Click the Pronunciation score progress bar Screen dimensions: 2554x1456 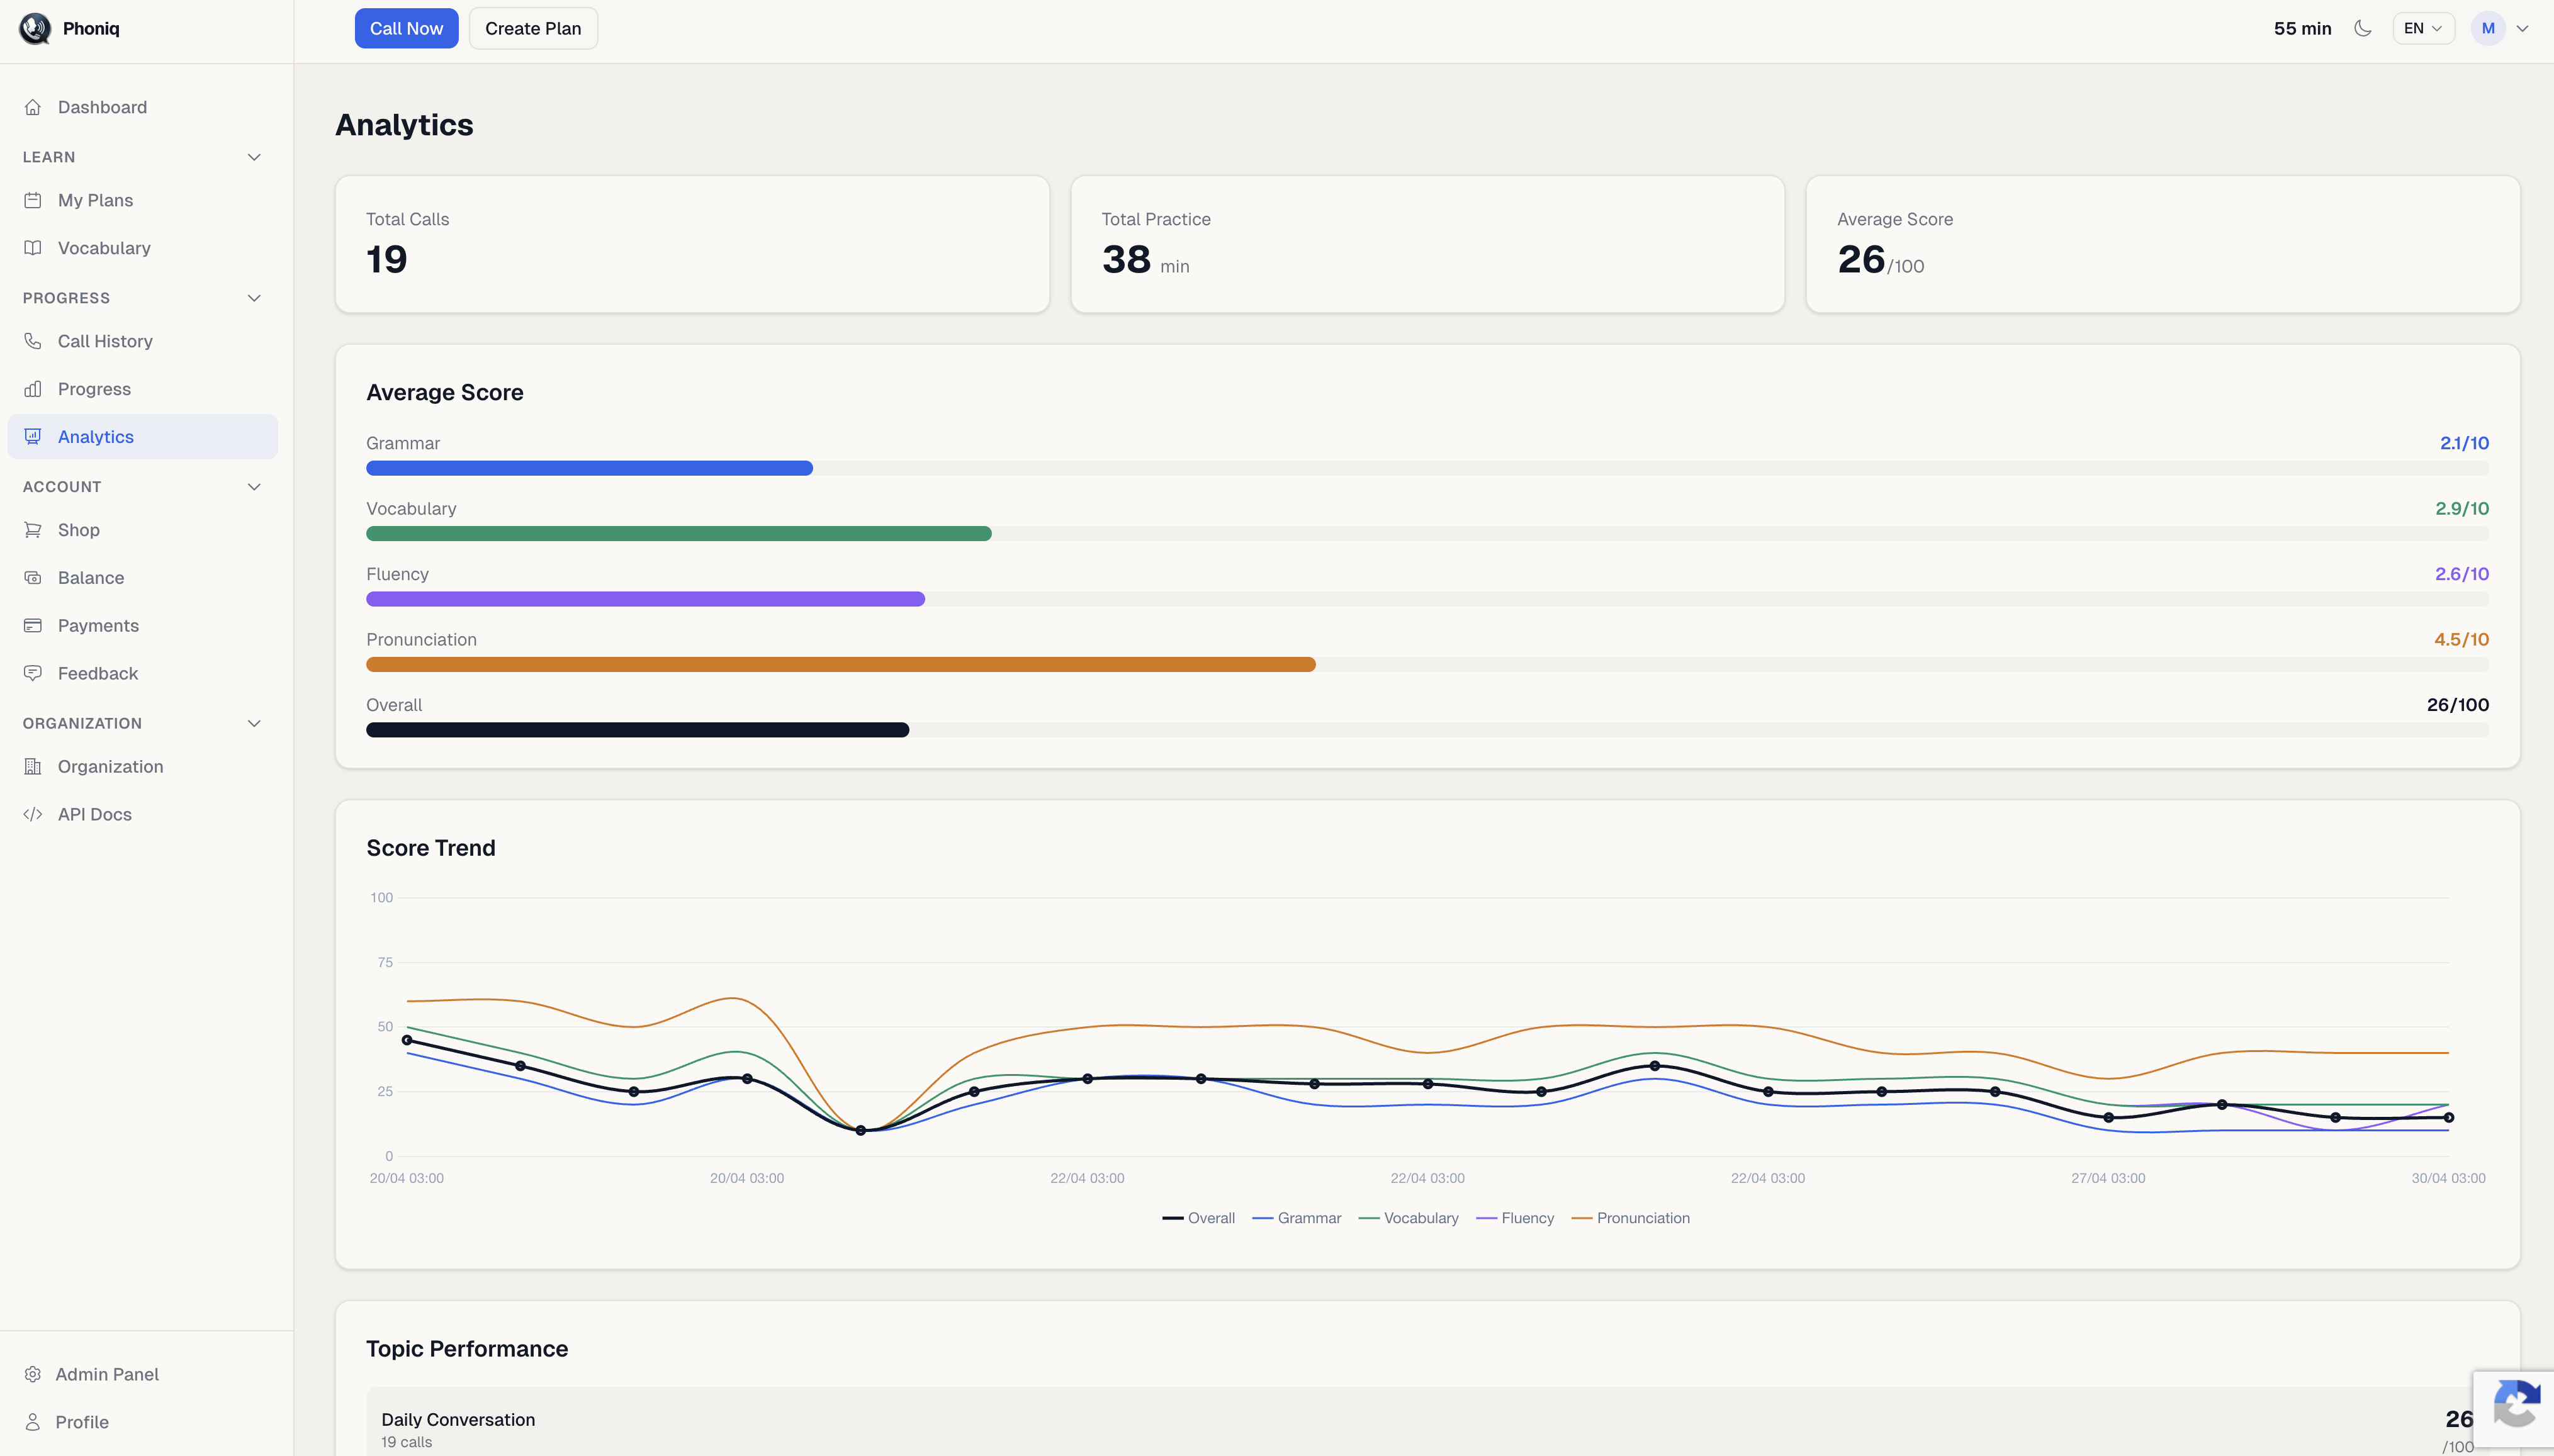[1427, 665]
